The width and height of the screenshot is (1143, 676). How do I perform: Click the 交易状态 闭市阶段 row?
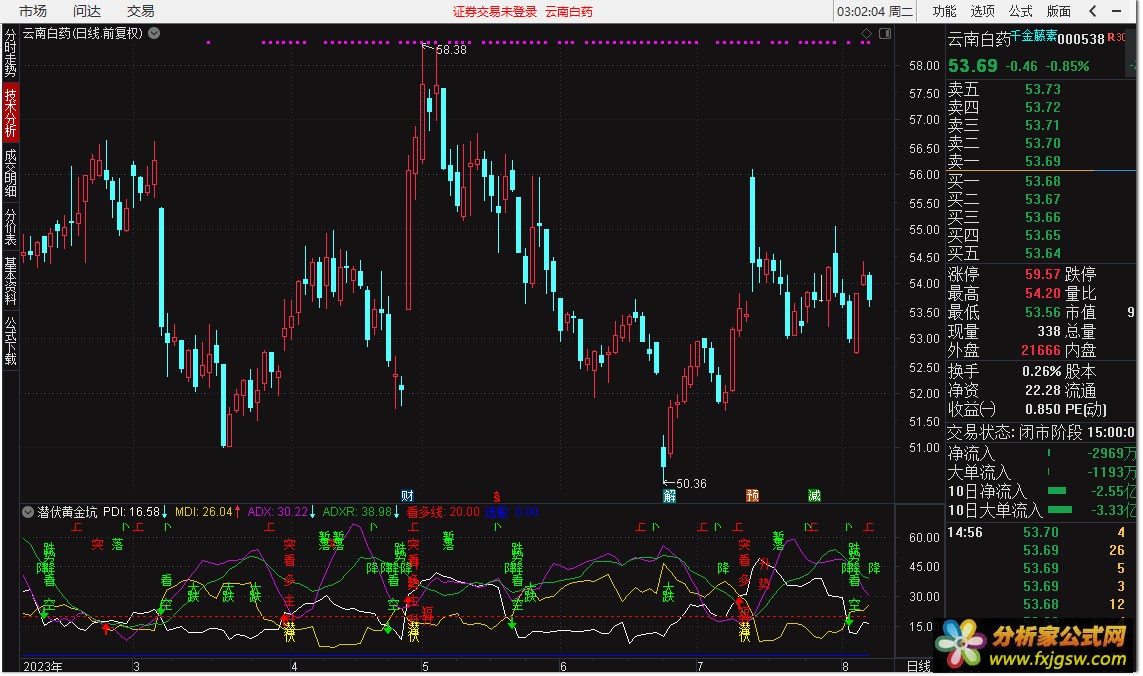1041,432
